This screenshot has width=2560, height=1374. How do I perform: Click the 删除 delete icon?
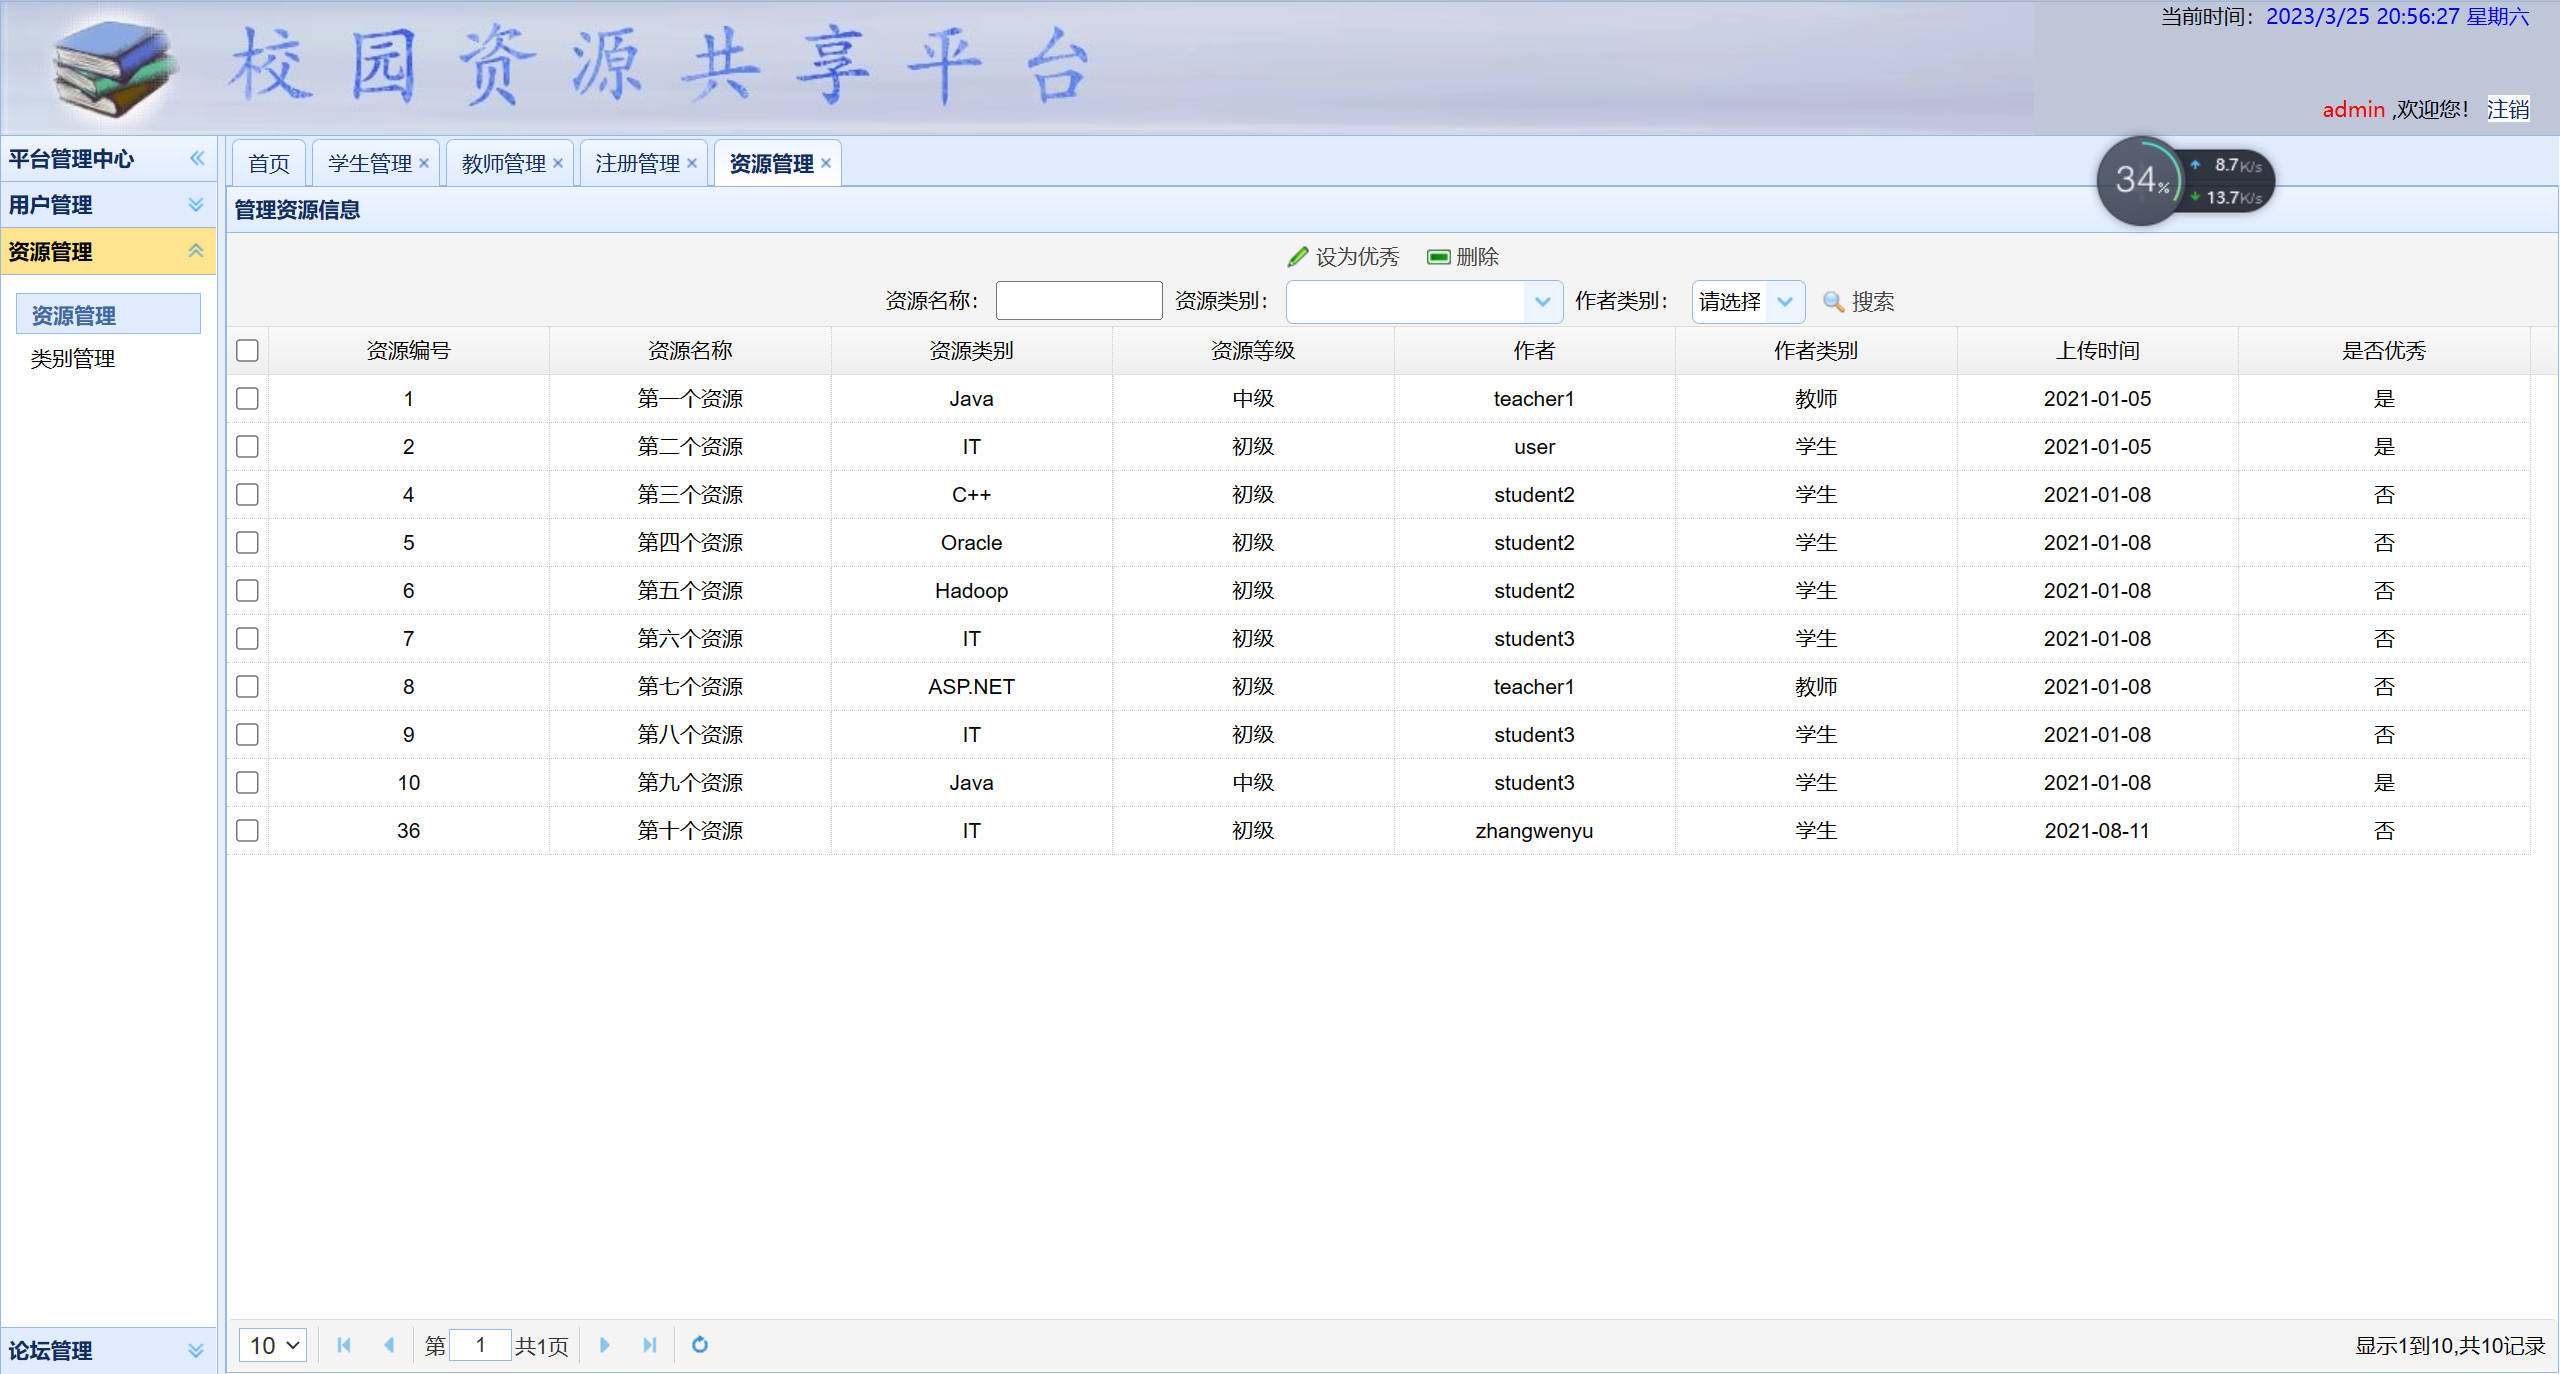click(x=1437, y=257)
